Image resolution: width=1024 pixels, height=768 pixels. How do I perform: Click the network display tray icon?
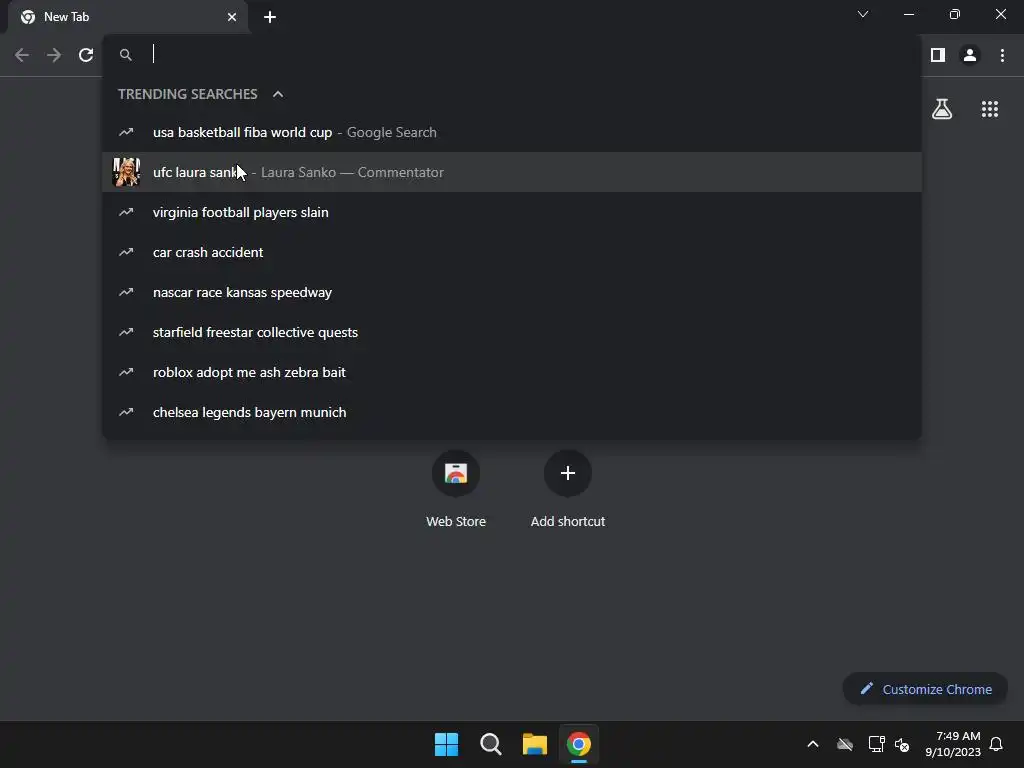876,744
